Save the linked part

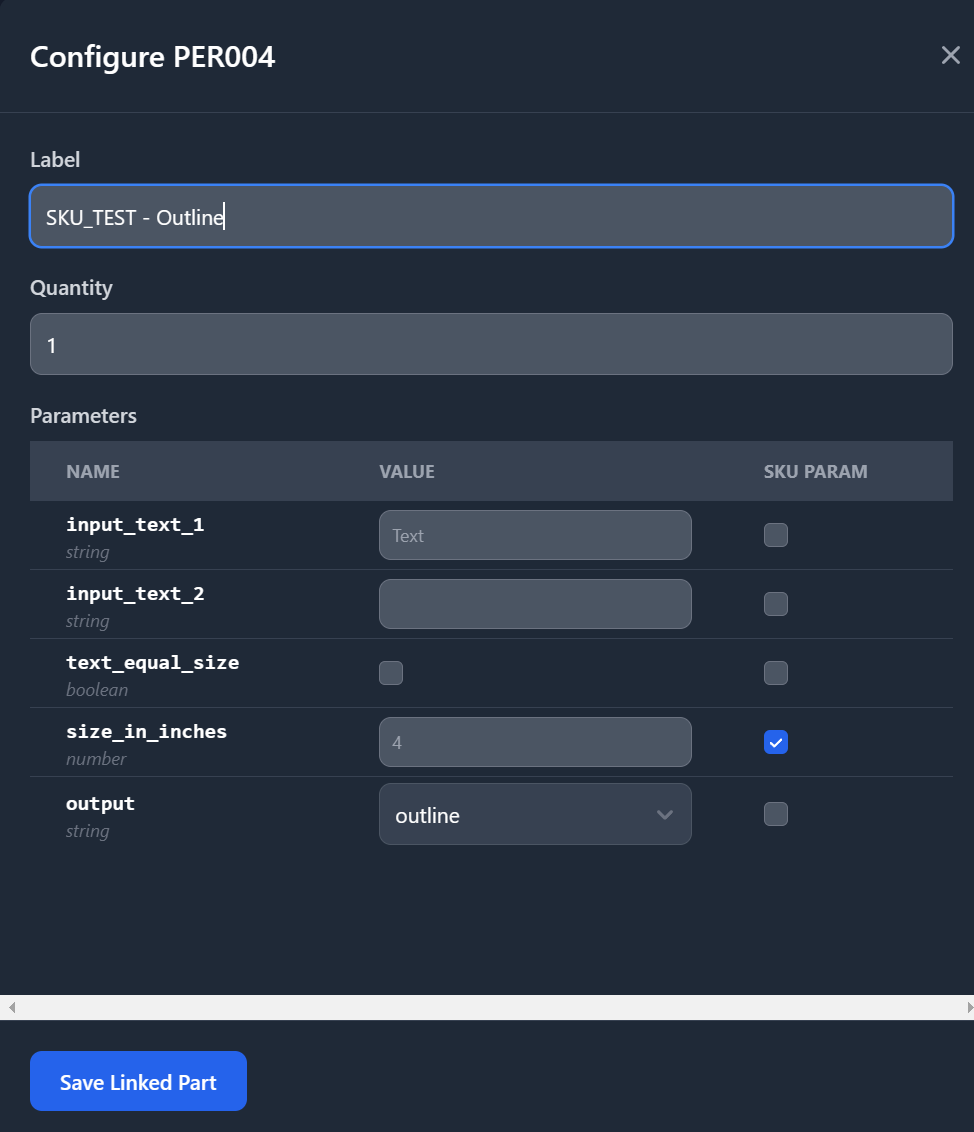[139, 1081]
